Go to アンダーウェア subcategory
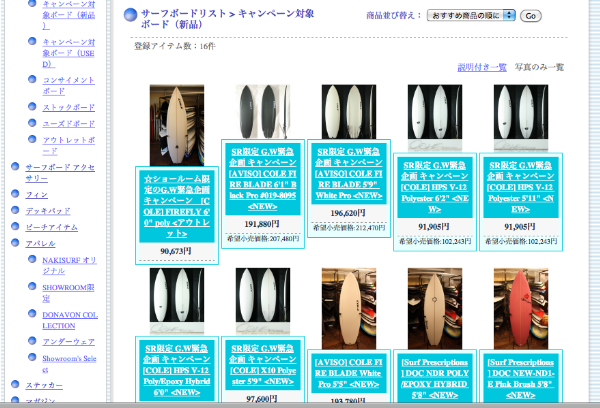The width and height of the screenshot is (600, 408). point(68,341)
